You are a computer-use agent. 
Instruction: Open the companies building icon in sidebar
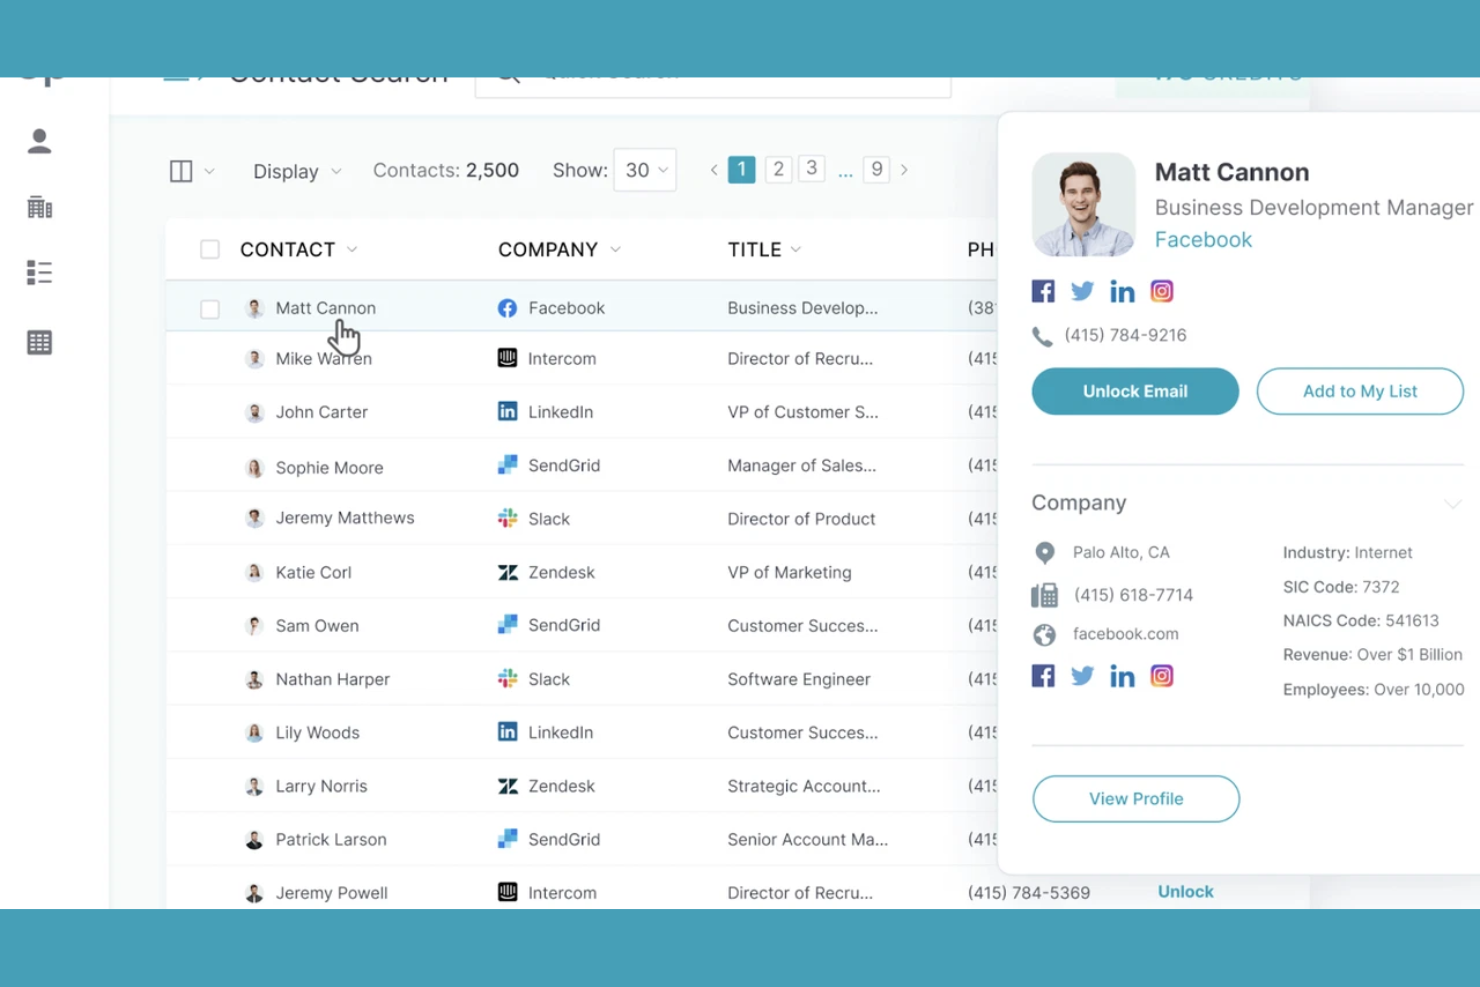pyautogui.click(x=39, y=207)
